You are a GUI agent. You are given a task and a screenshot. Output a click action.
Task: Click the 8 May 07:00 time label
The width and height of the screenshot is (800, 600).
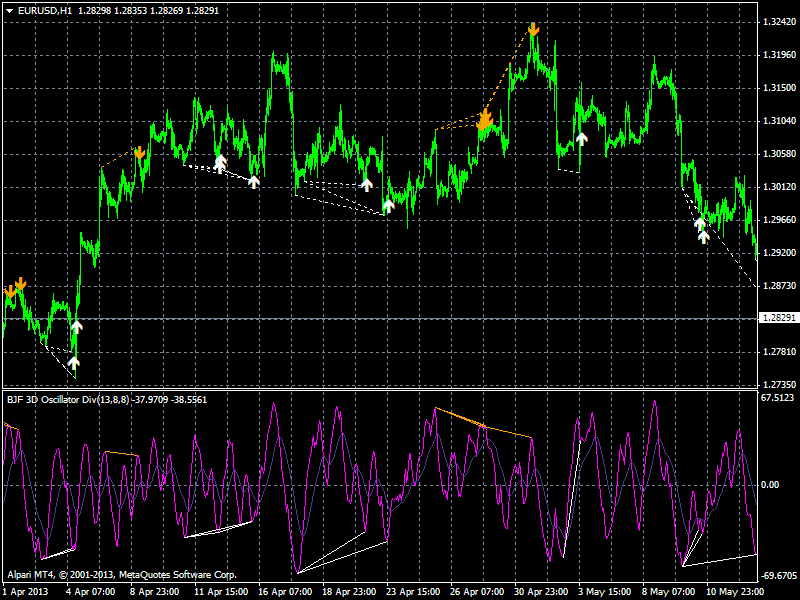click(x=669, y=592)
